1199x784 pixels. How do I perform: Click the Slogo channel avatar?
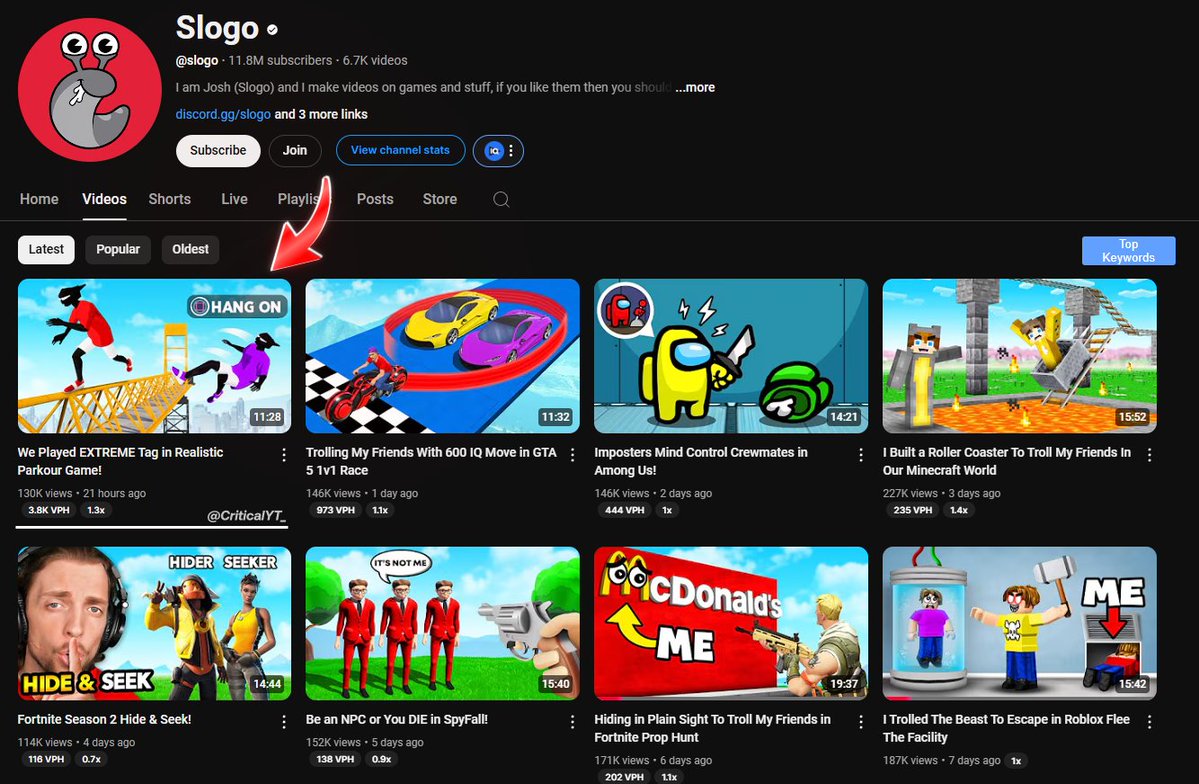pos(89,89)
